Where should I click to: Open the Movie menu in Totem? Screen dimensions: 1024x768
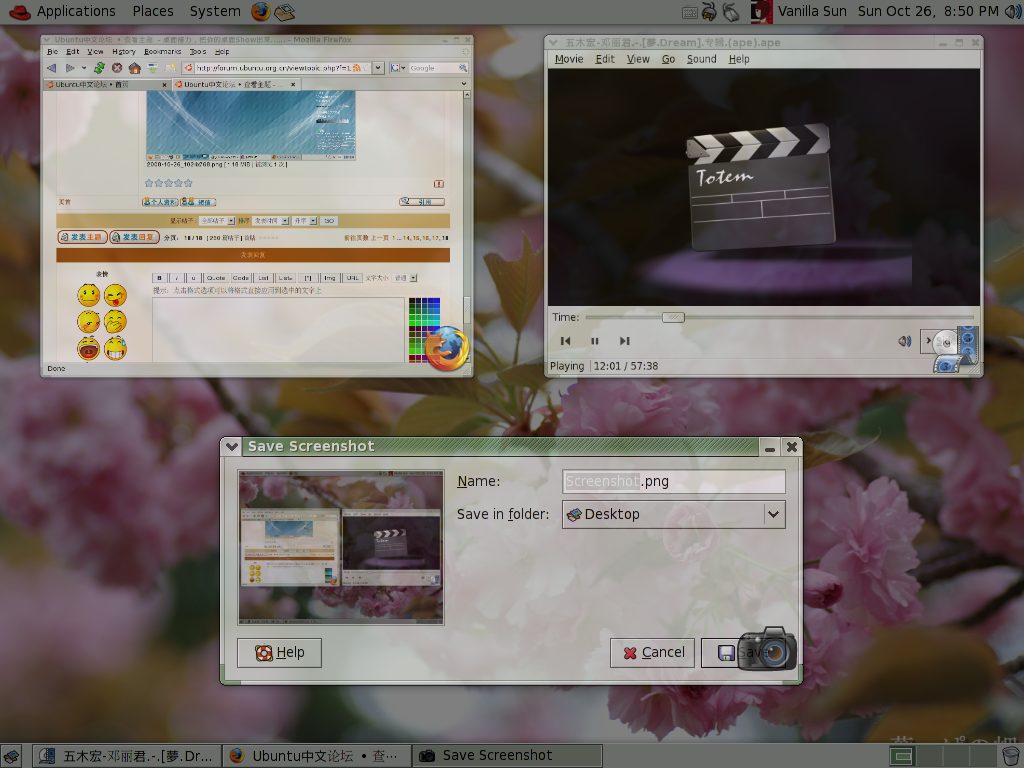pyautogui.click(x=569, y=59)
